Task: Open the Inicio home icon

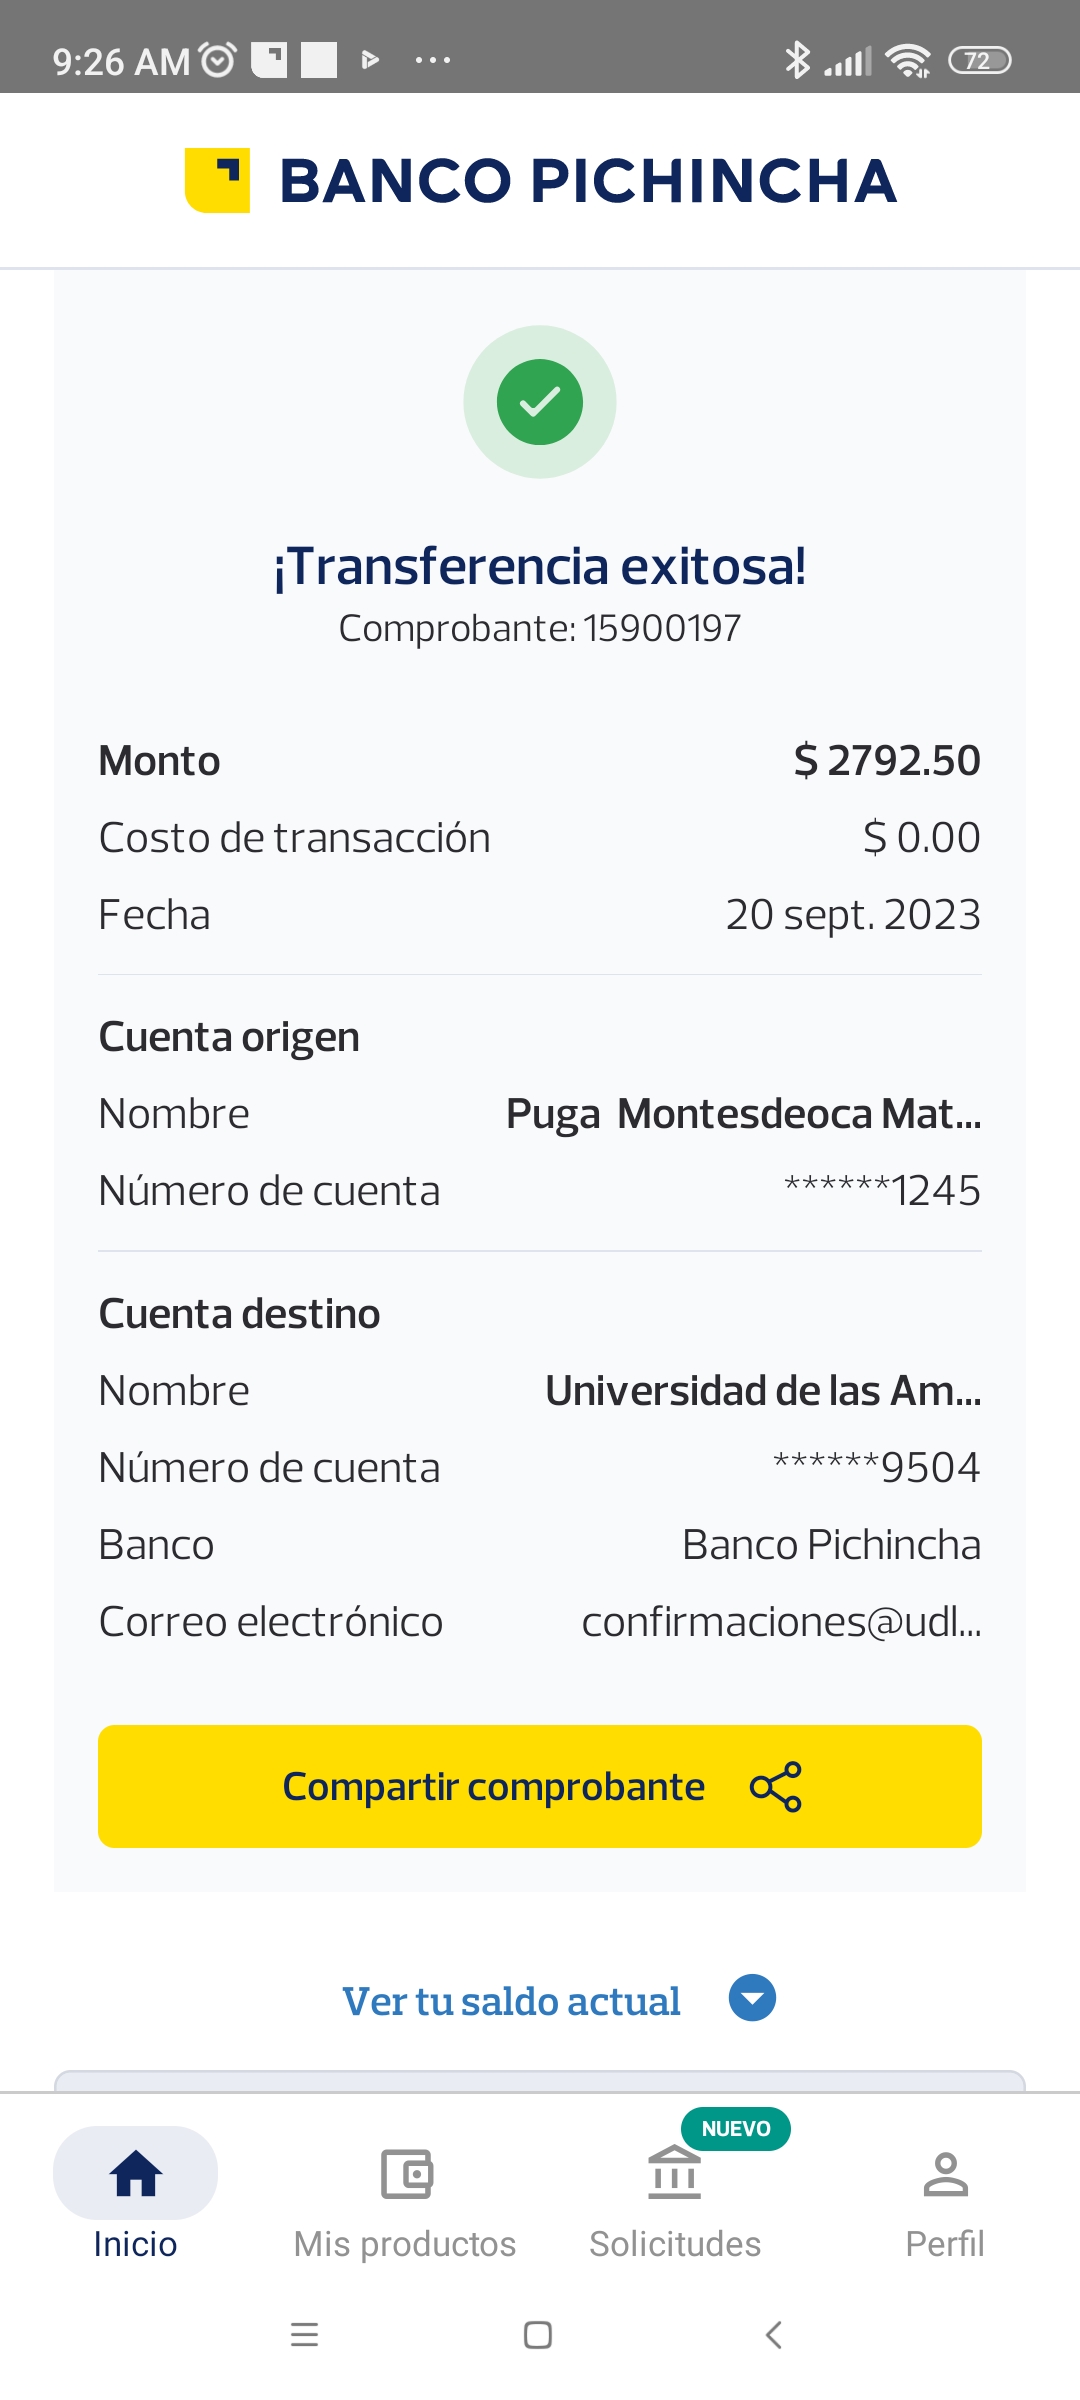Action: tap(136, 2173)
